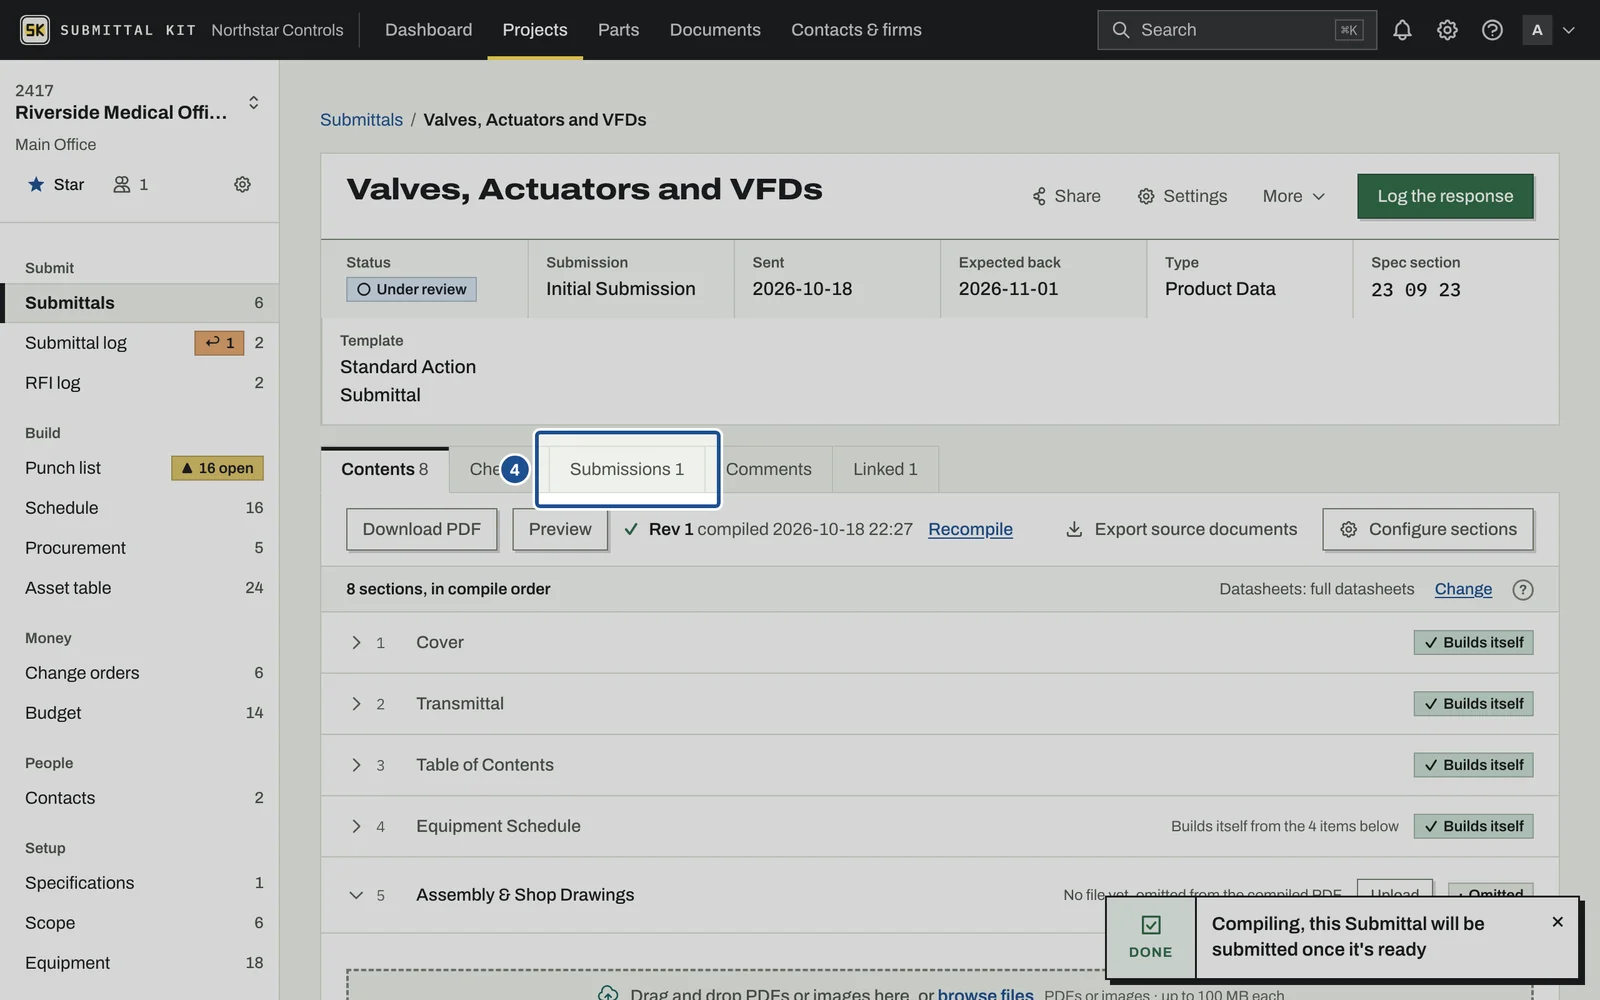View project members count icon
The image size is (1600, 1000).
(x=131, y=184)
